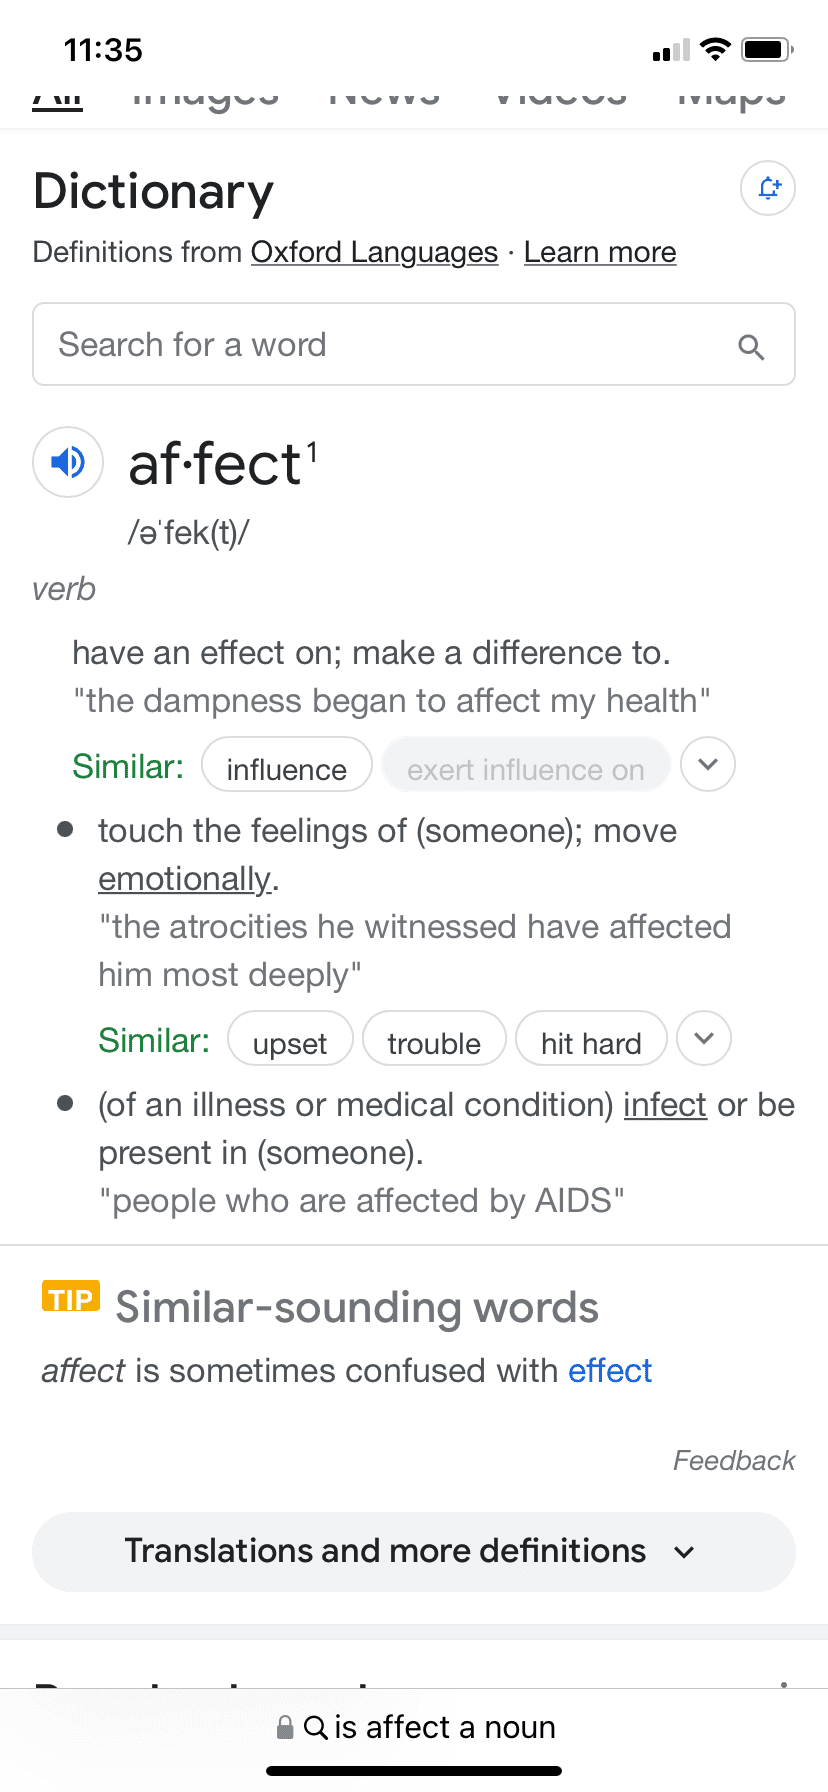Follow the underlined 'infect' link
The width and height of the screenshot is (828, 1792).
pos(665,1105)
